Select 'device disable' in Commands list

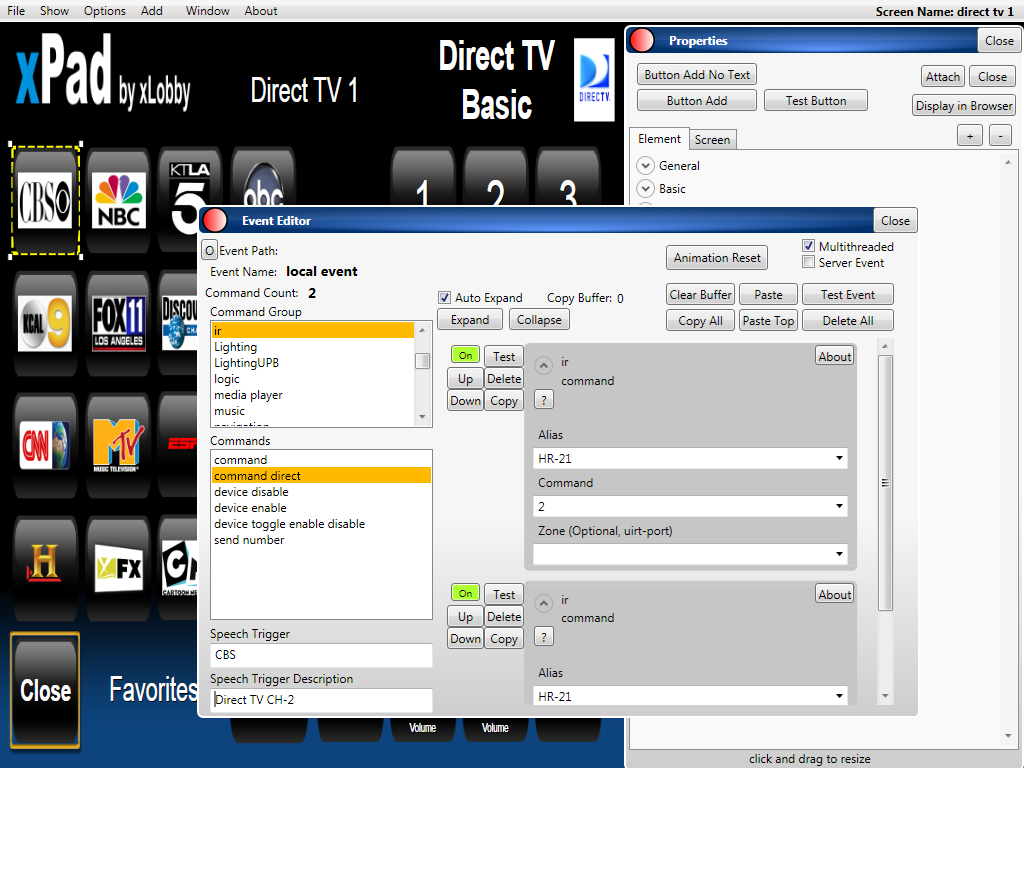(x=321, y=492)
